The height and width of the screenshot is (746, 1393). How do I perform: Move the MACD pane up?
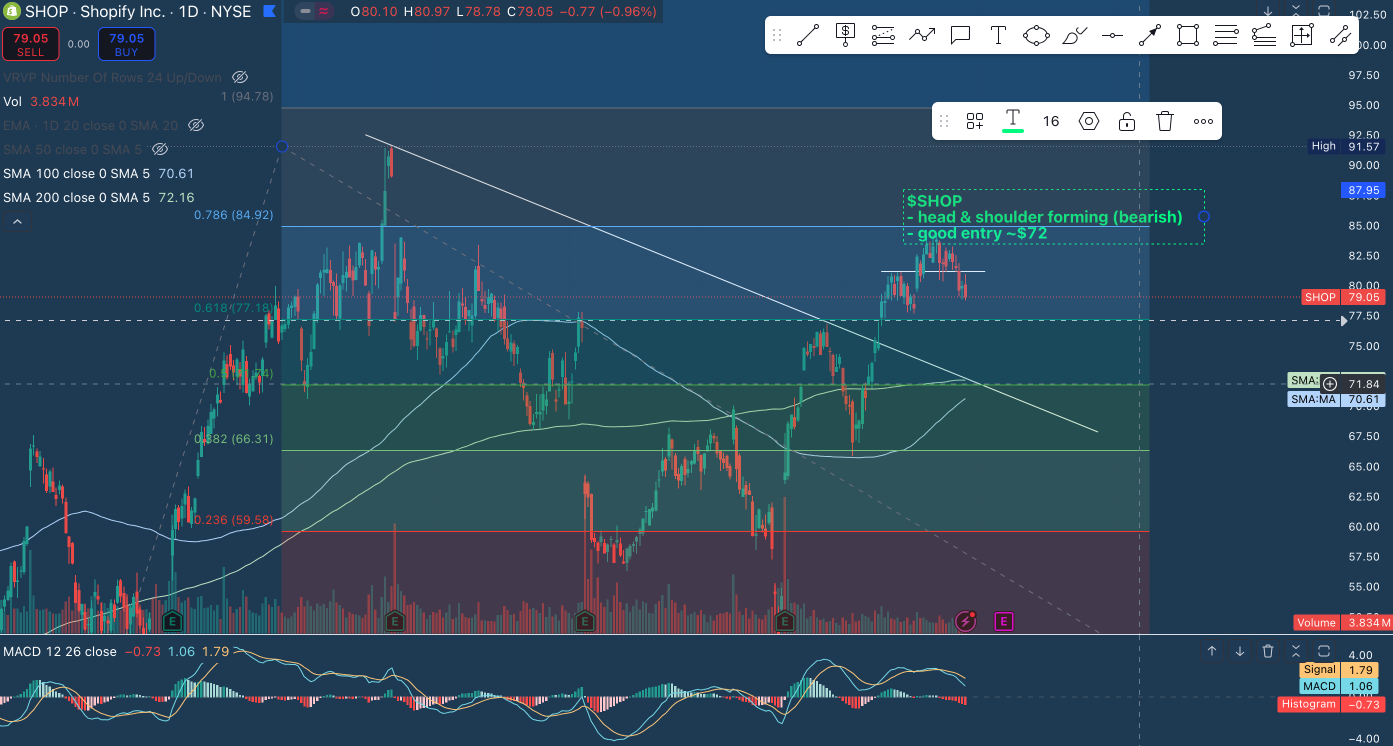coord(1212,651)
